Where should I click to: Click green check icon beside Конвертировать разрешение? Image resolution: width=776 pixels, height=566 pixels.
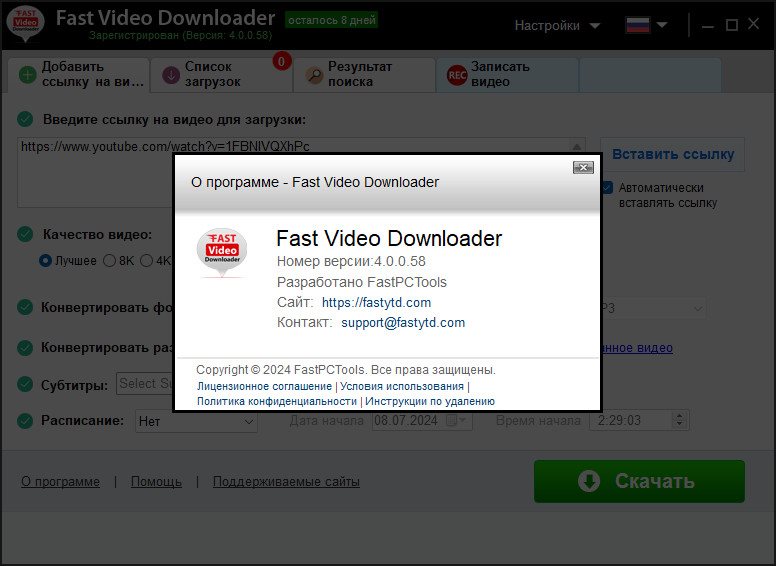point(25,348)
